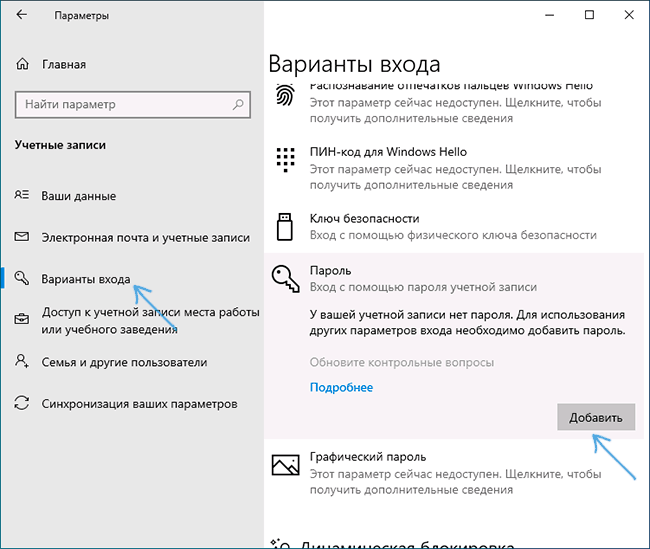
Task: Open Семья и другие пользователи section
Action: [x=124, y=363]
